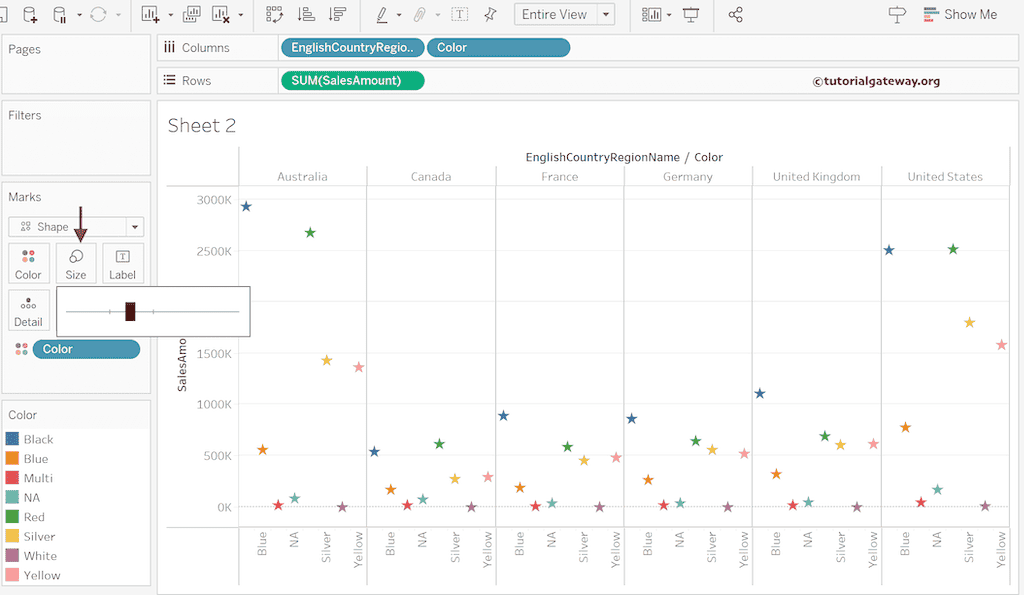The image size is (1024, 595).
Task: Open the Size property on the Marks card
Action: pyautogui.click(x=76, y=262)
